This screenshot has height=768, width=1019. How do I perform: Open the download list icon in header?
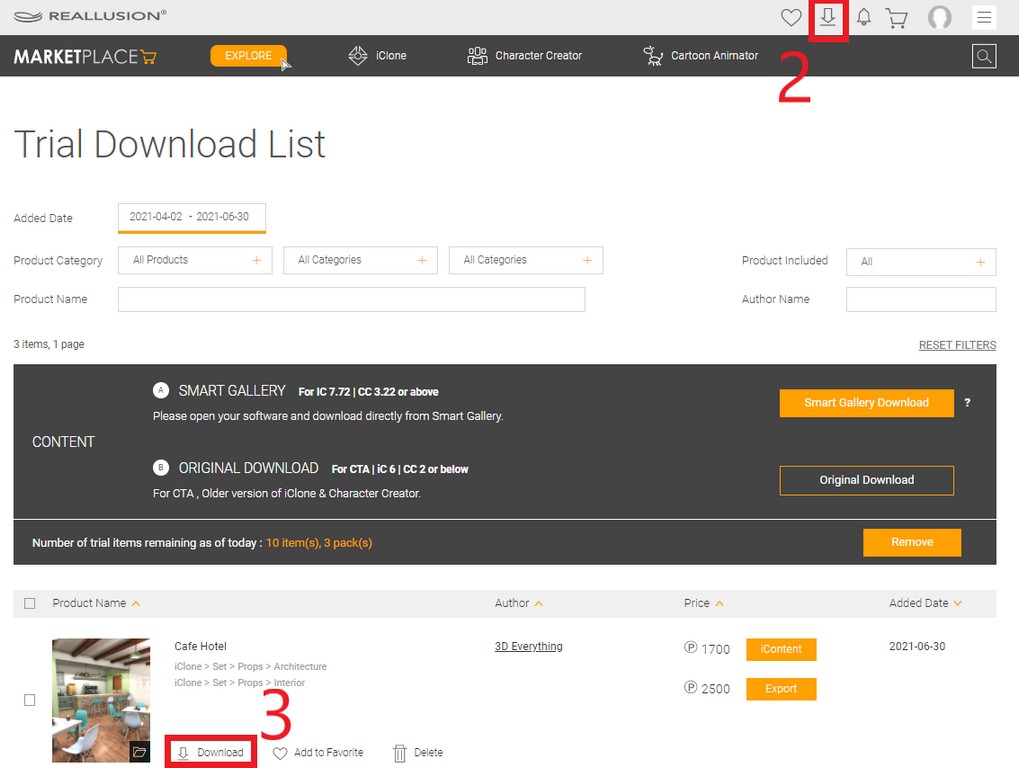click(828, 18)
